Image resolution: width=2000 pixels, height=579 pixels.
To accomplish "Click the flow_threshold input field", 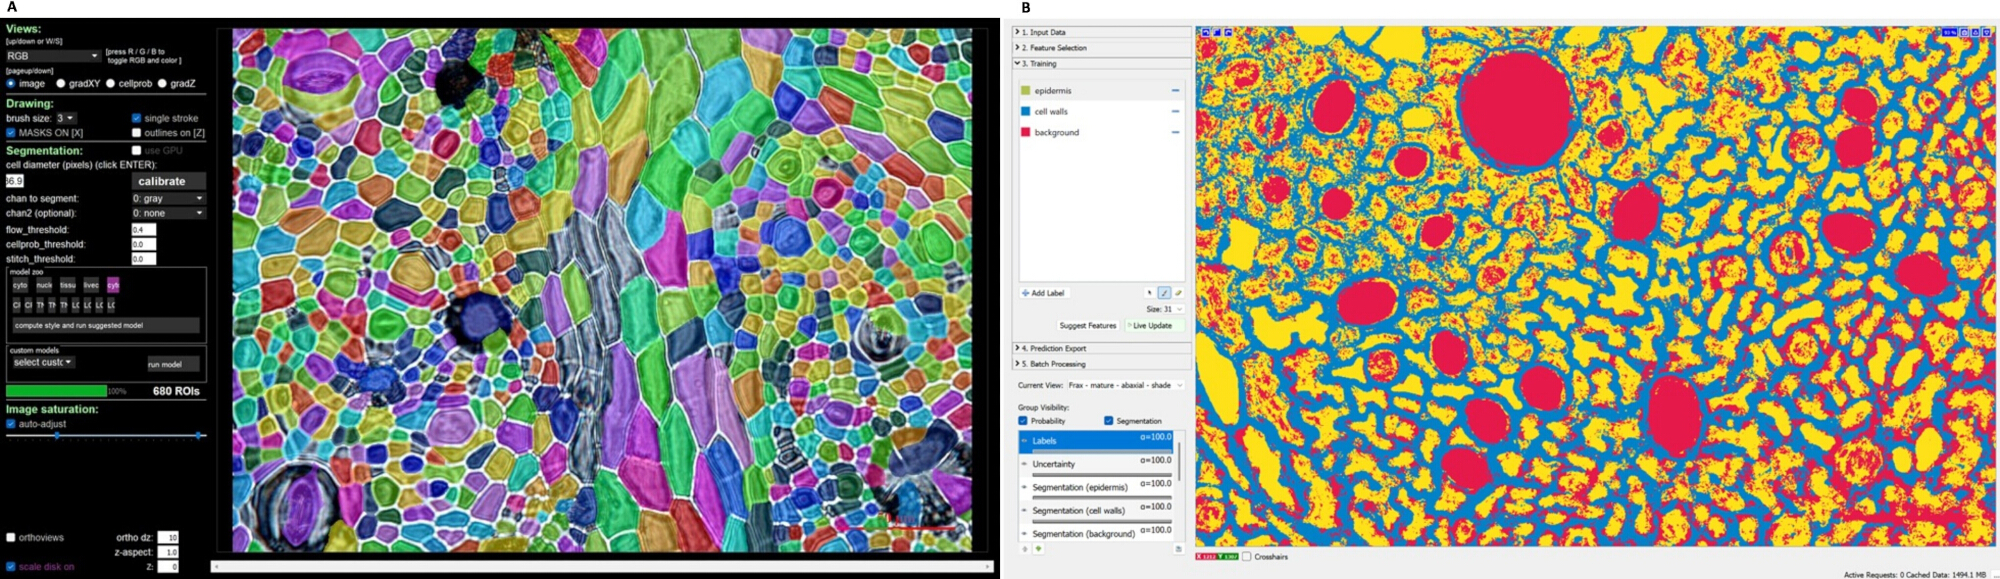I will click(143, 230).
